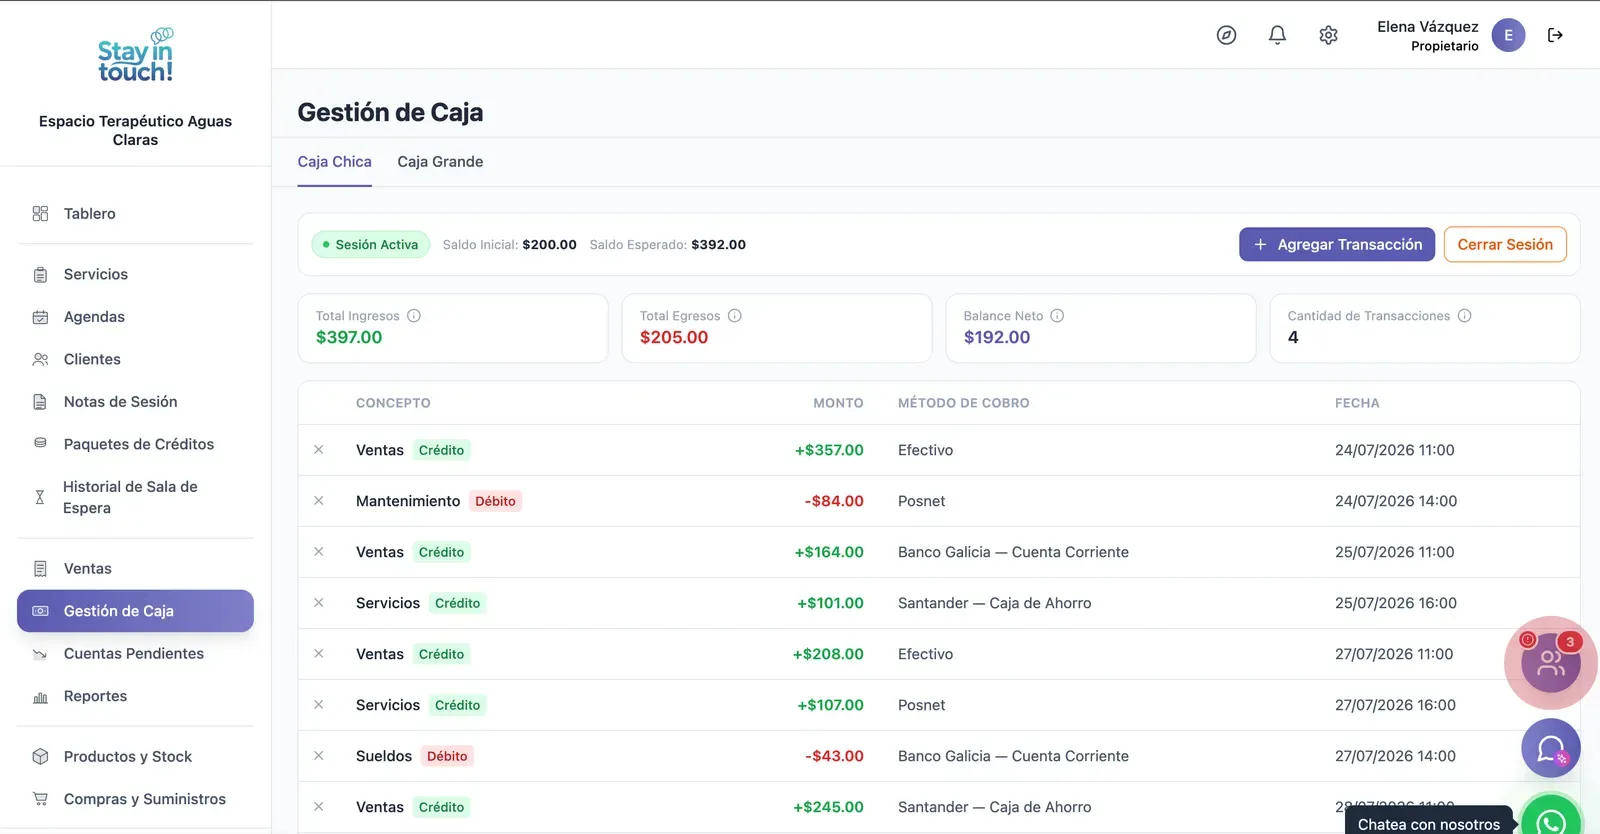Viewport: 1600px width, 834px height.
Task: Click the logout arrow icon
Action: point(1555,35)
